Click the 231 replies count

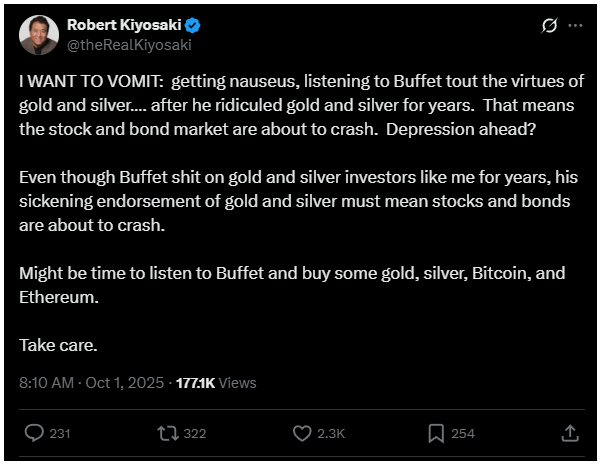tap(59, 434)
